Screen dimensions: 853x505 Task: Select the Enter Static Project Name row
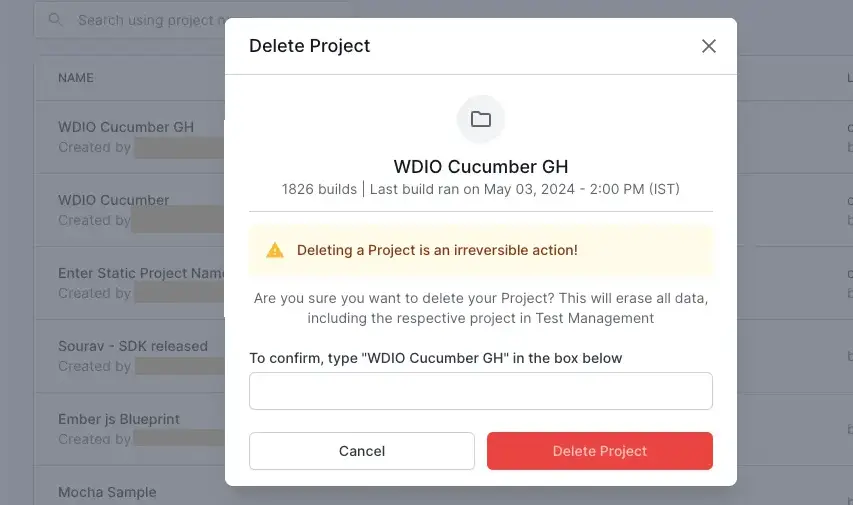pos(141,273)
